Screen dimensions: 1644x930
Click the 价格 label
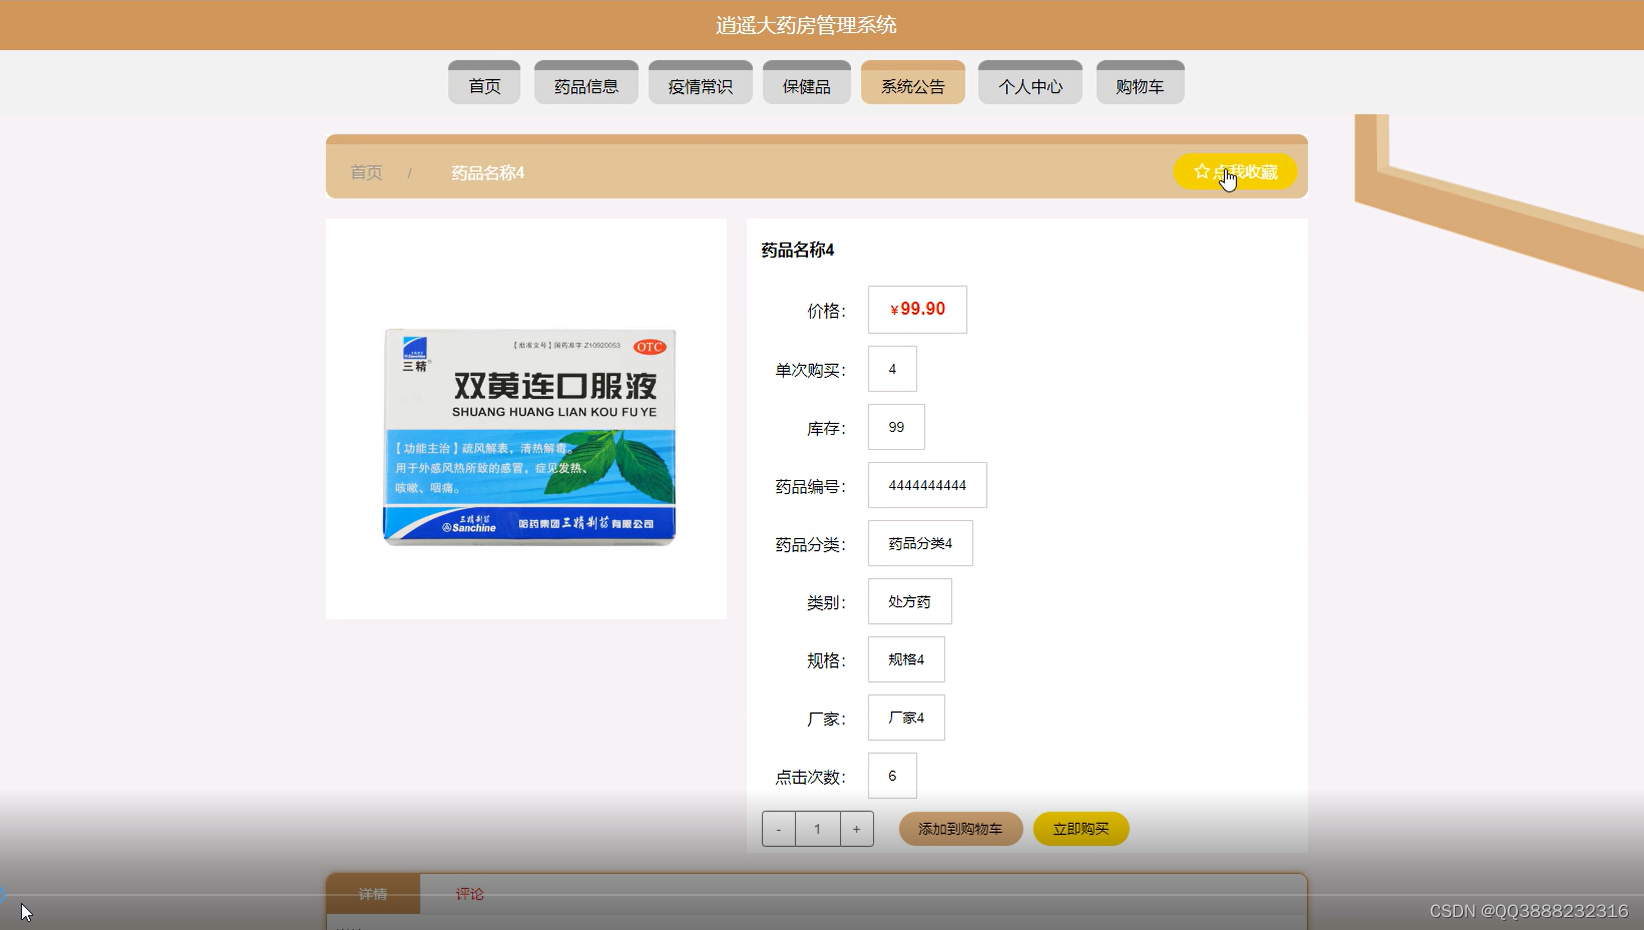[826, 311]
